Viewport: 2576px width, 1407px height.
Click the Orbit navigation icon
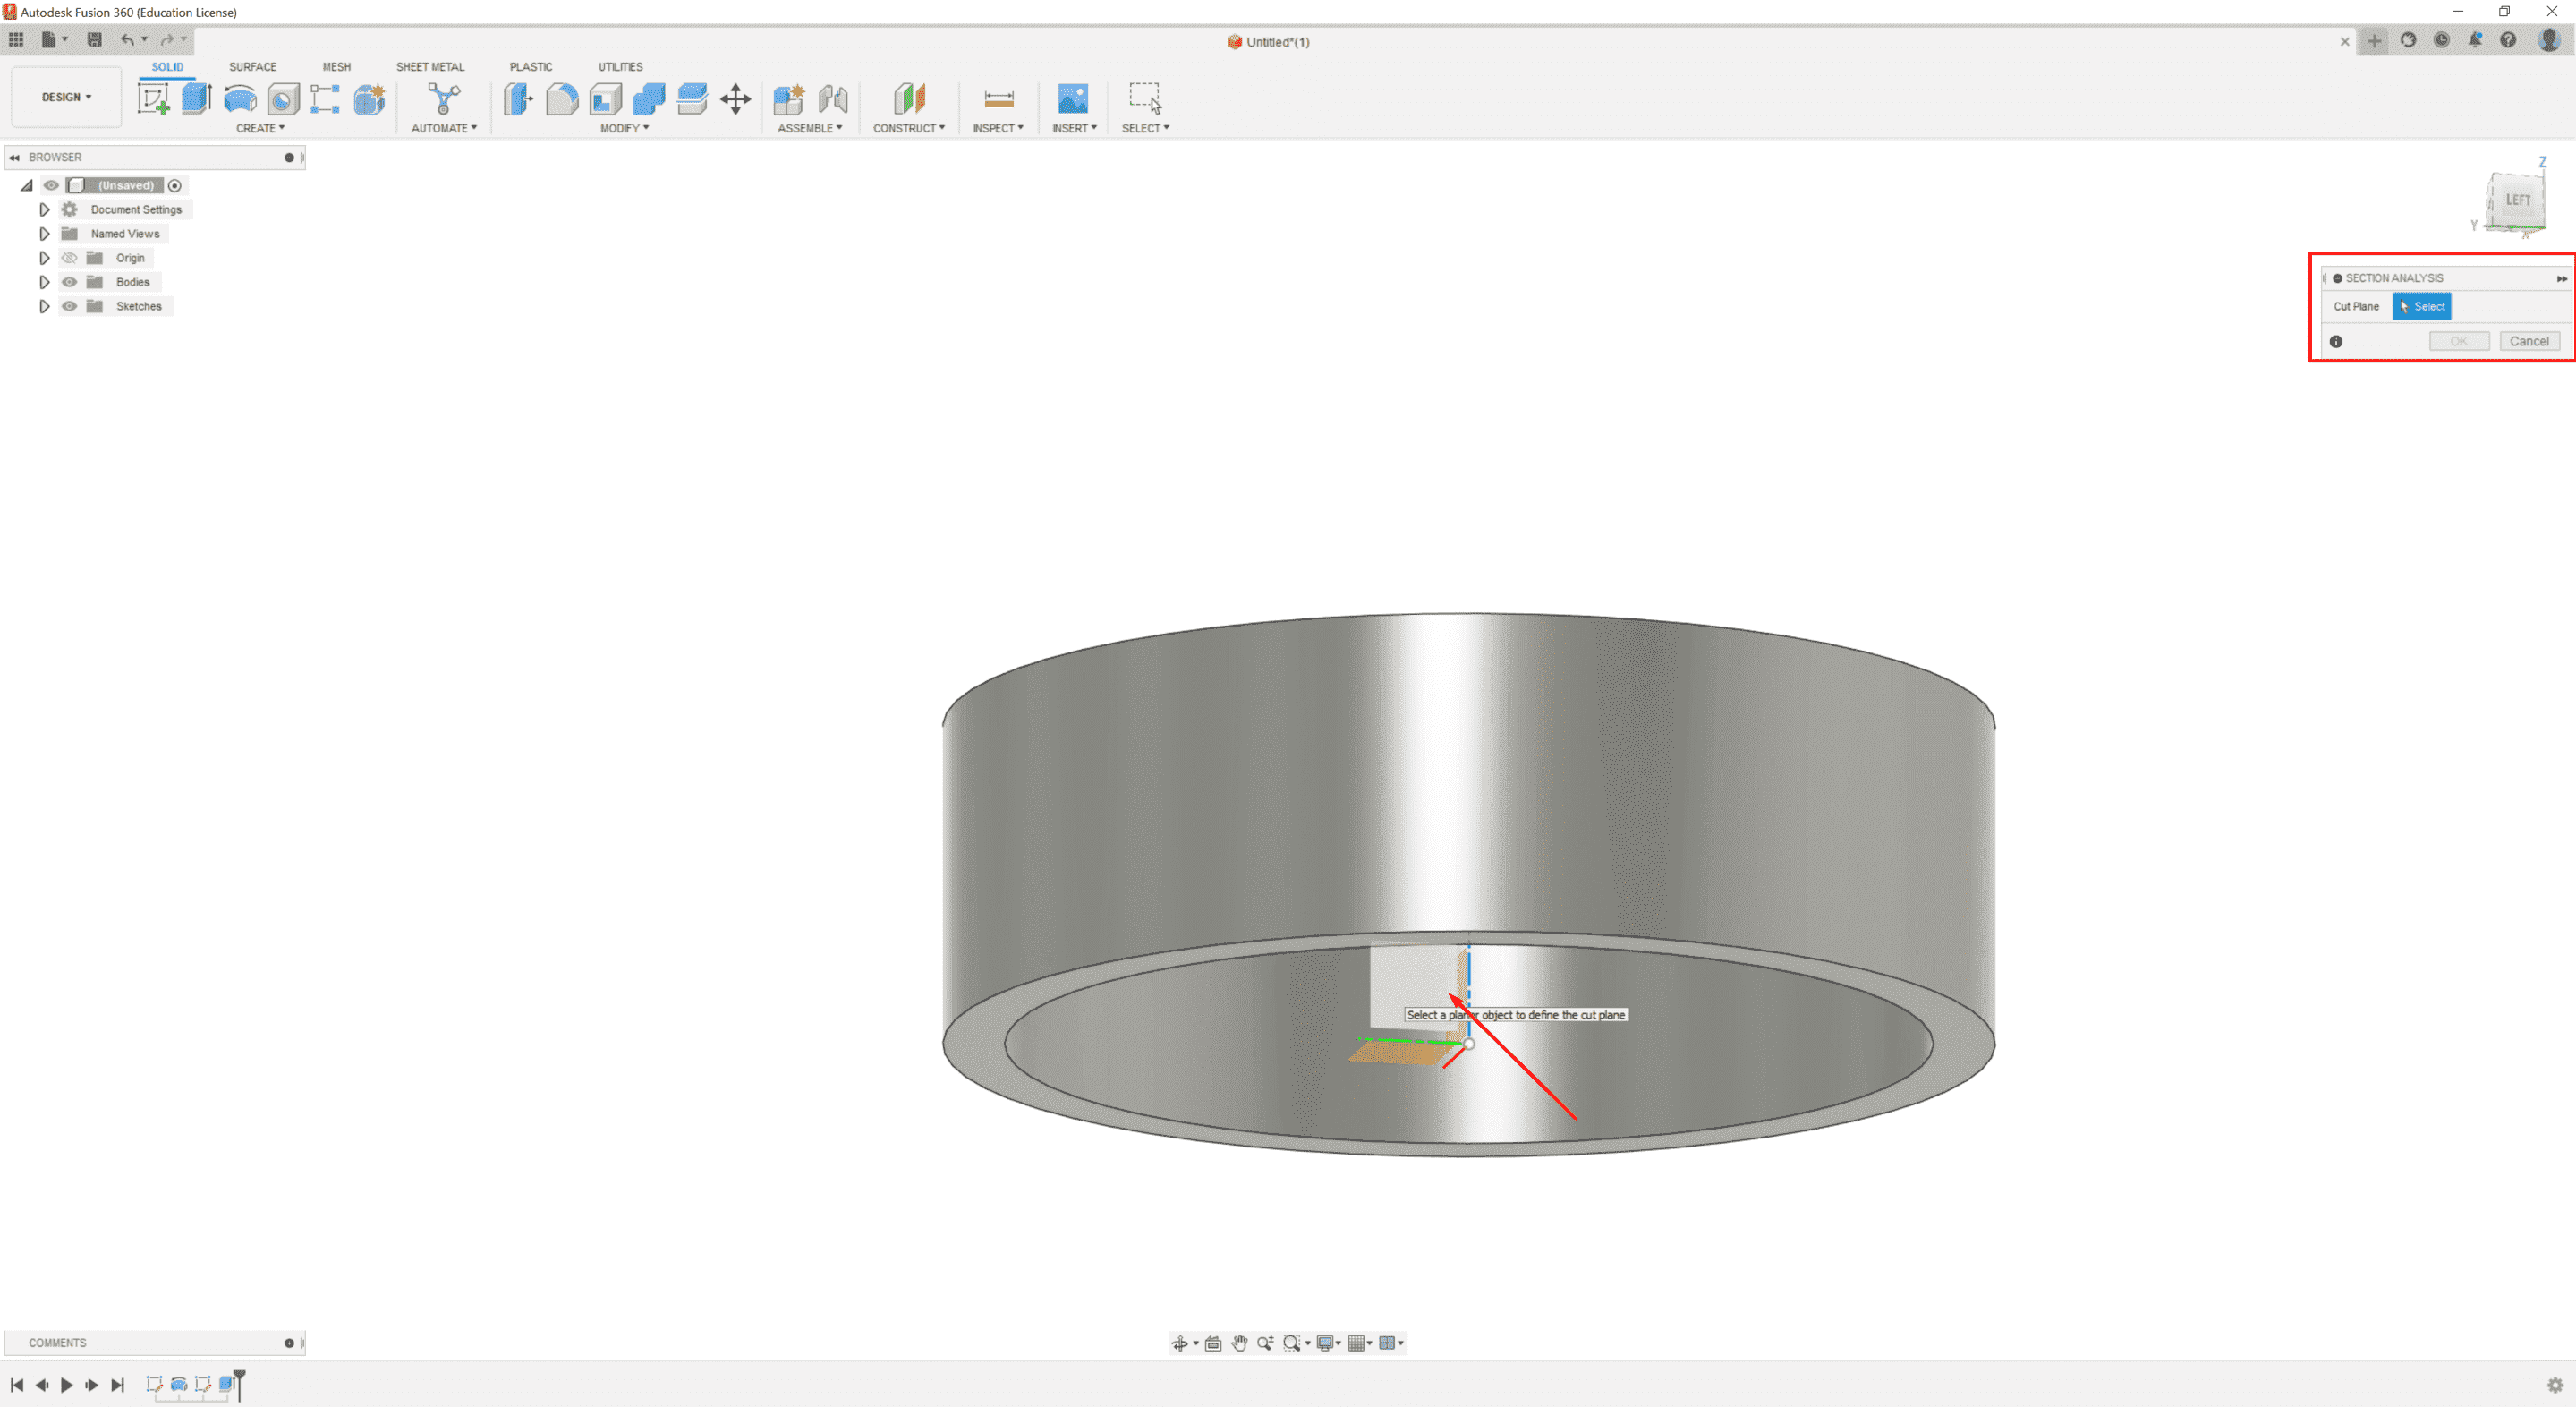(x=1180, y=1343)
